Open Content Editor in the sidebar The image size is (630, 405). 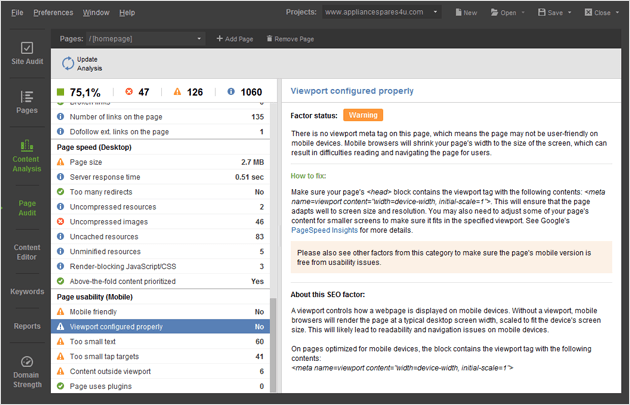[27, 252]
